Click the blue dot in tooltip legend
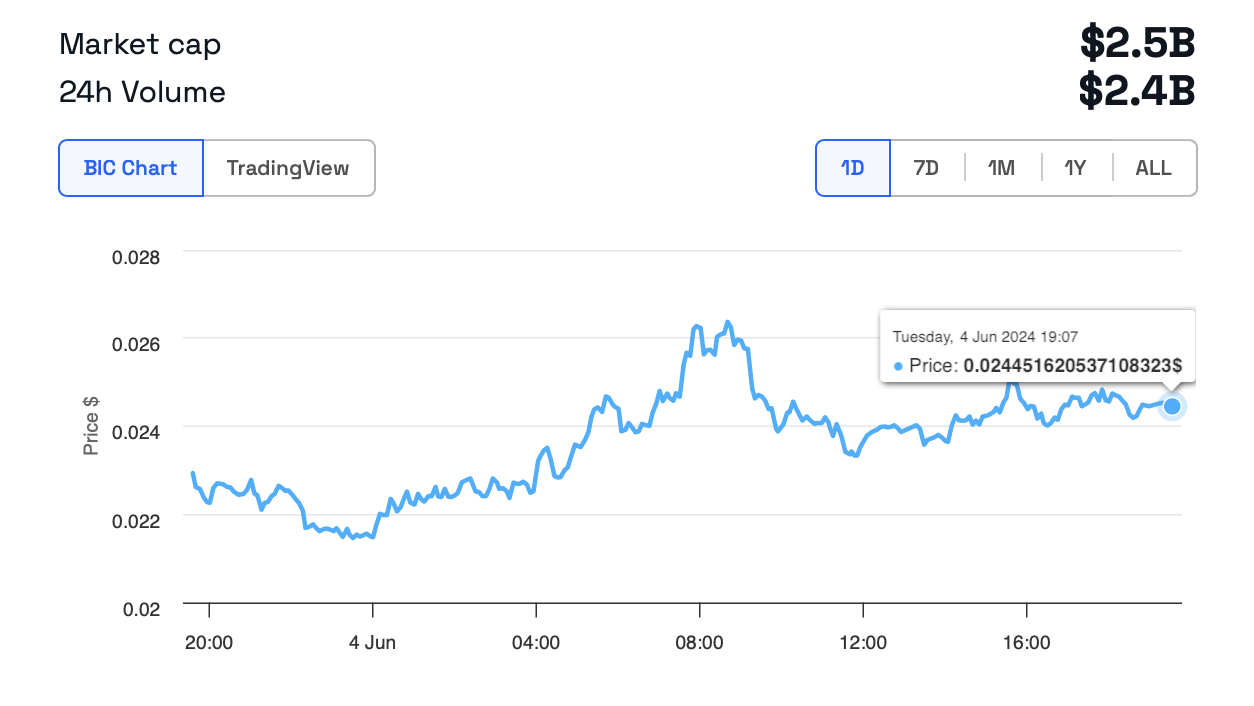 tap(898, 367)
